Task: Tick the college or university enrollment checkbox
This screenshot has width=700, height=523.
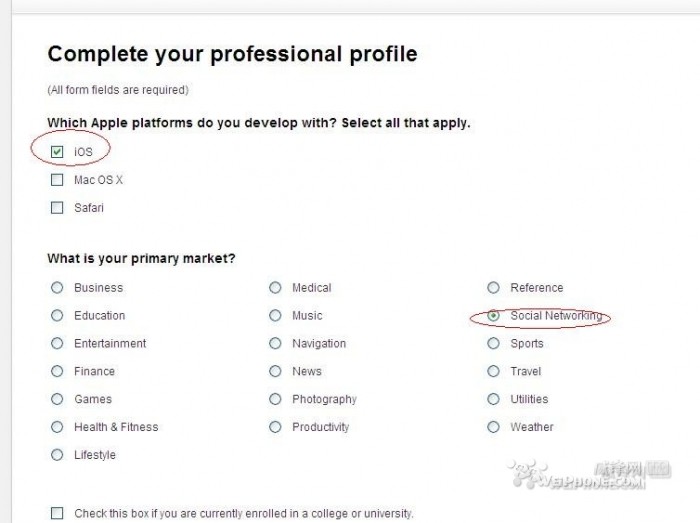Action: [x=57, y=513]
